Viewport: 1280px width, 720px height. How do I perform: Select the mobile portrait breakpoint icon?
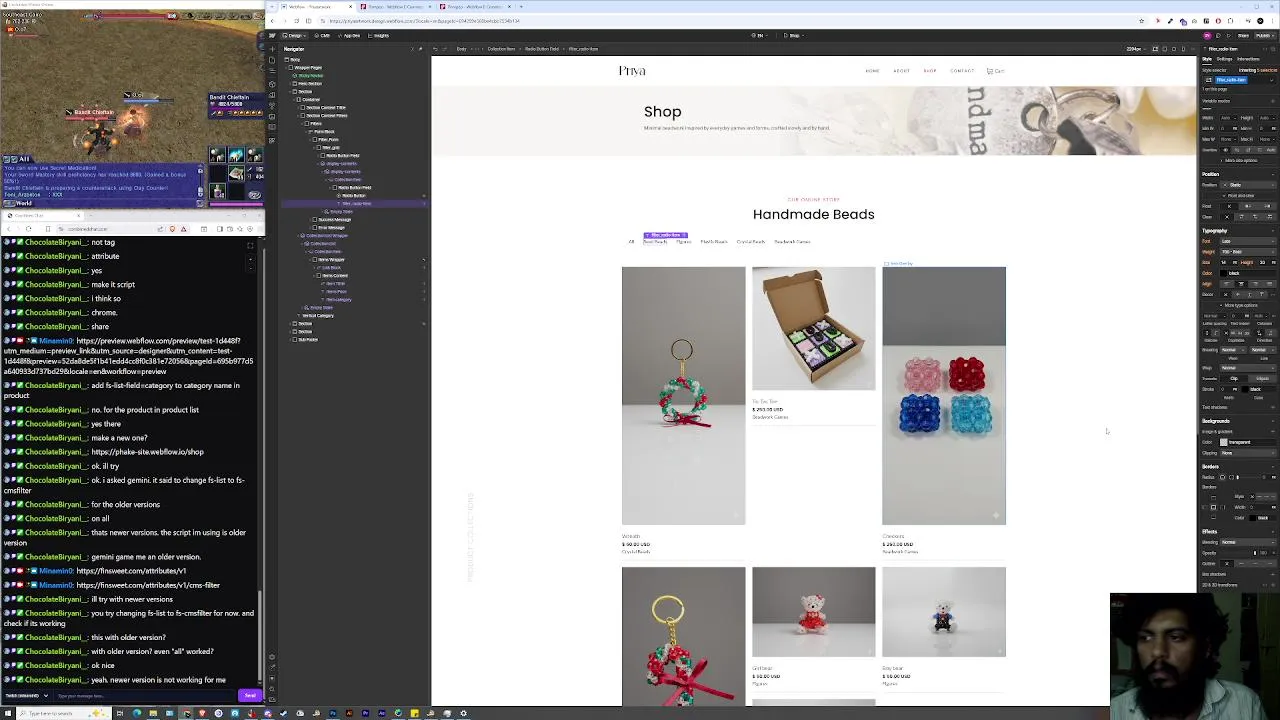tap(1183, 49)
